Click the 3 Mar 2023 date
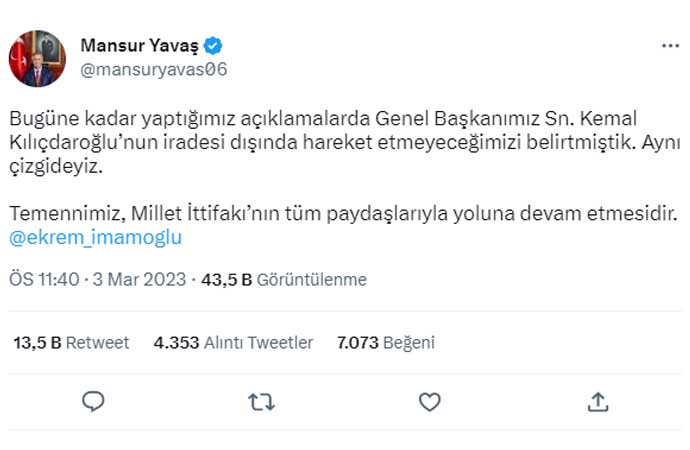 tap(142, 280)
